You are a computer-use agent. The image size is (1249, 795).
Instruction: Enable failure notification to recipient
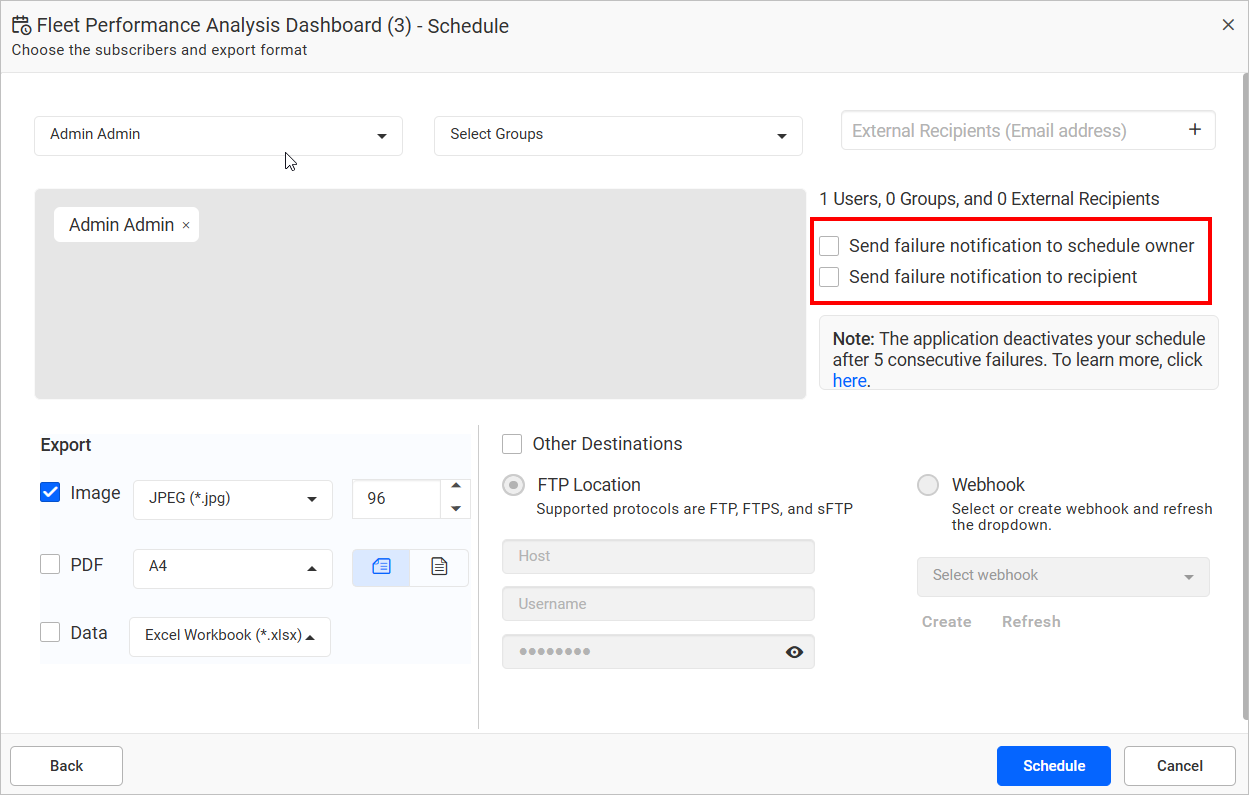coord(829,277)
